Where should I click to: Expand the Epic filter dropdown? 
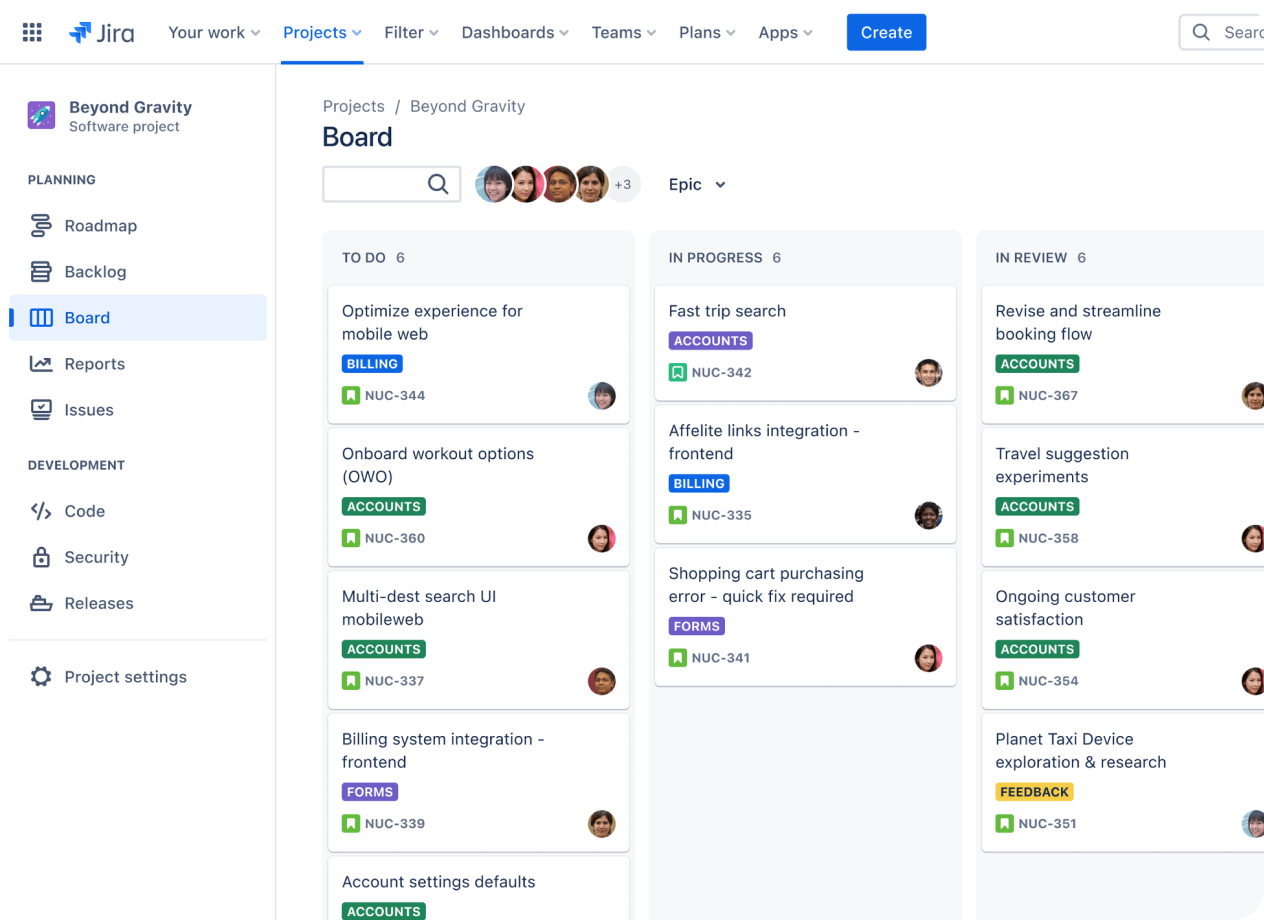pyautogui.click(x=697, y=184)
